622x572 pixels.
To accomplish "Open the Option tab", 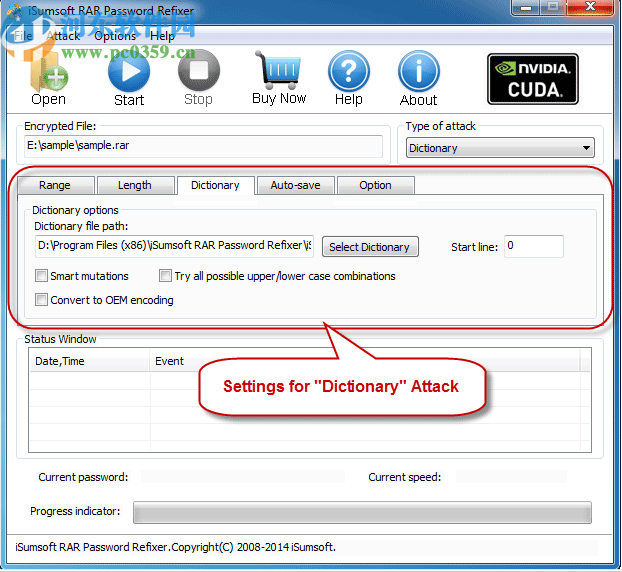I will point(376,185).
